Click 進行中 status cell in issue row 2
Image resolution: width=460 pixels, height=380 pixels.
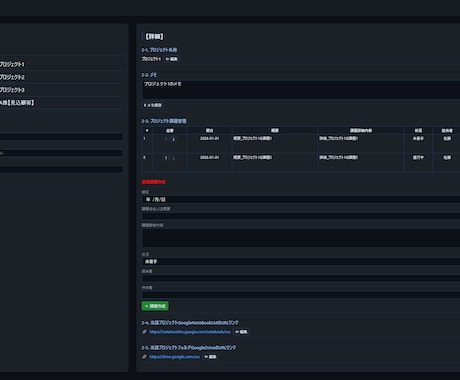pyautogui.click(x=418, y=157)
